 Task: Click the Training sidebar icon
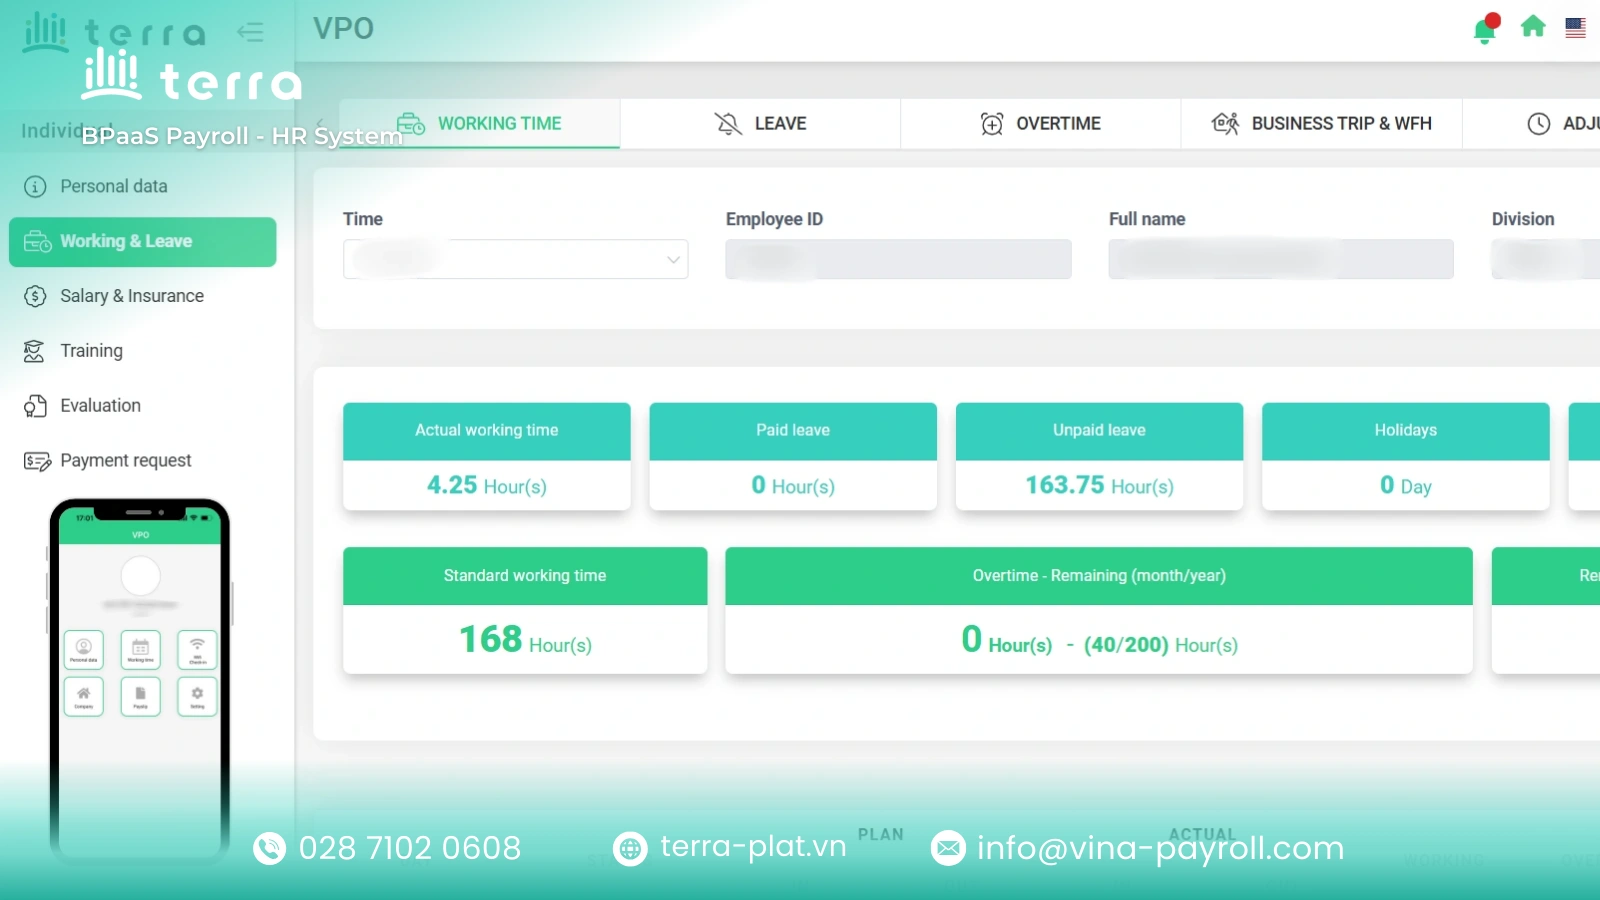point(35,351)
